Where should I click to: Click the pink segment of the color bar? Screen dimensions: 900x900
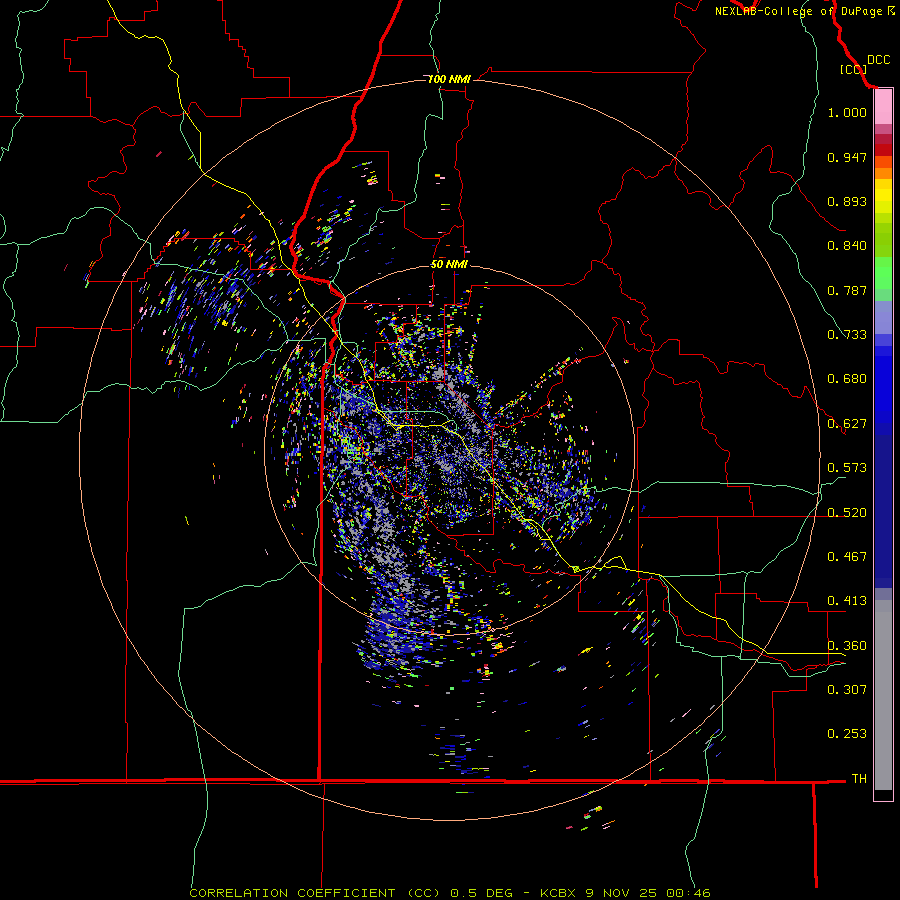tap(883, 107)
